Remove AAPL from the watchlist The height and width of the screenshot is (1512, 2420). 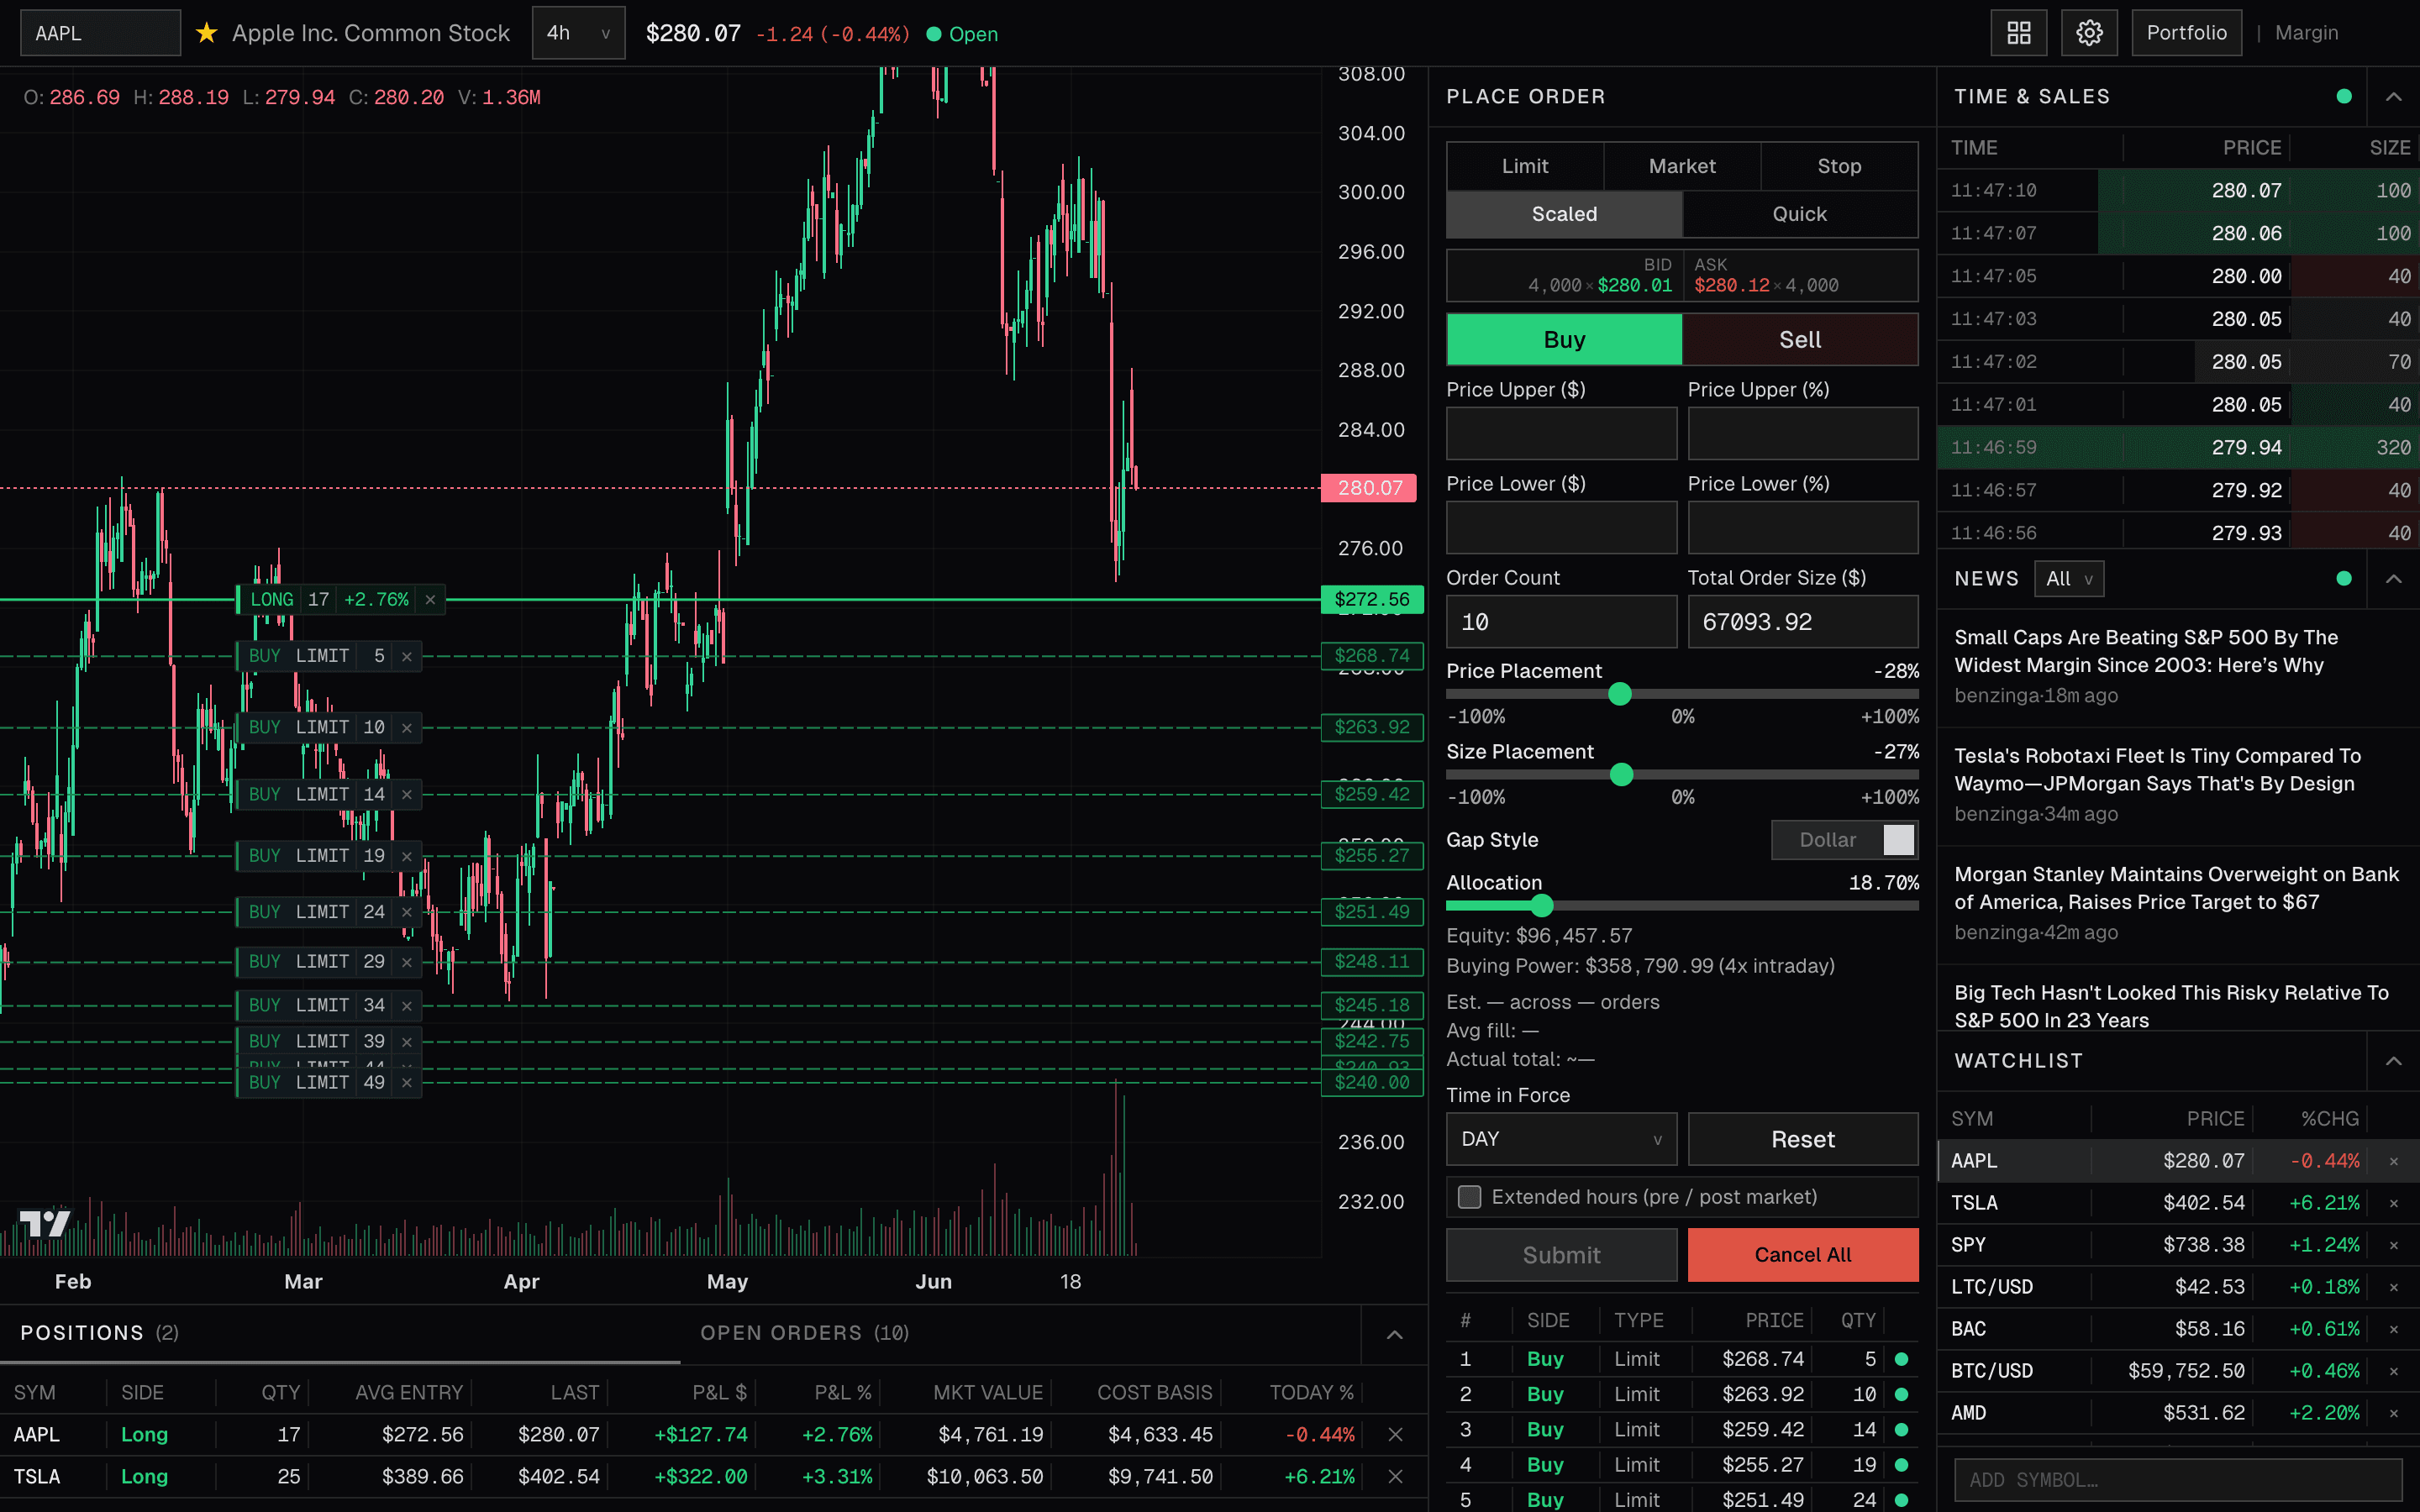(2394, 1161)
